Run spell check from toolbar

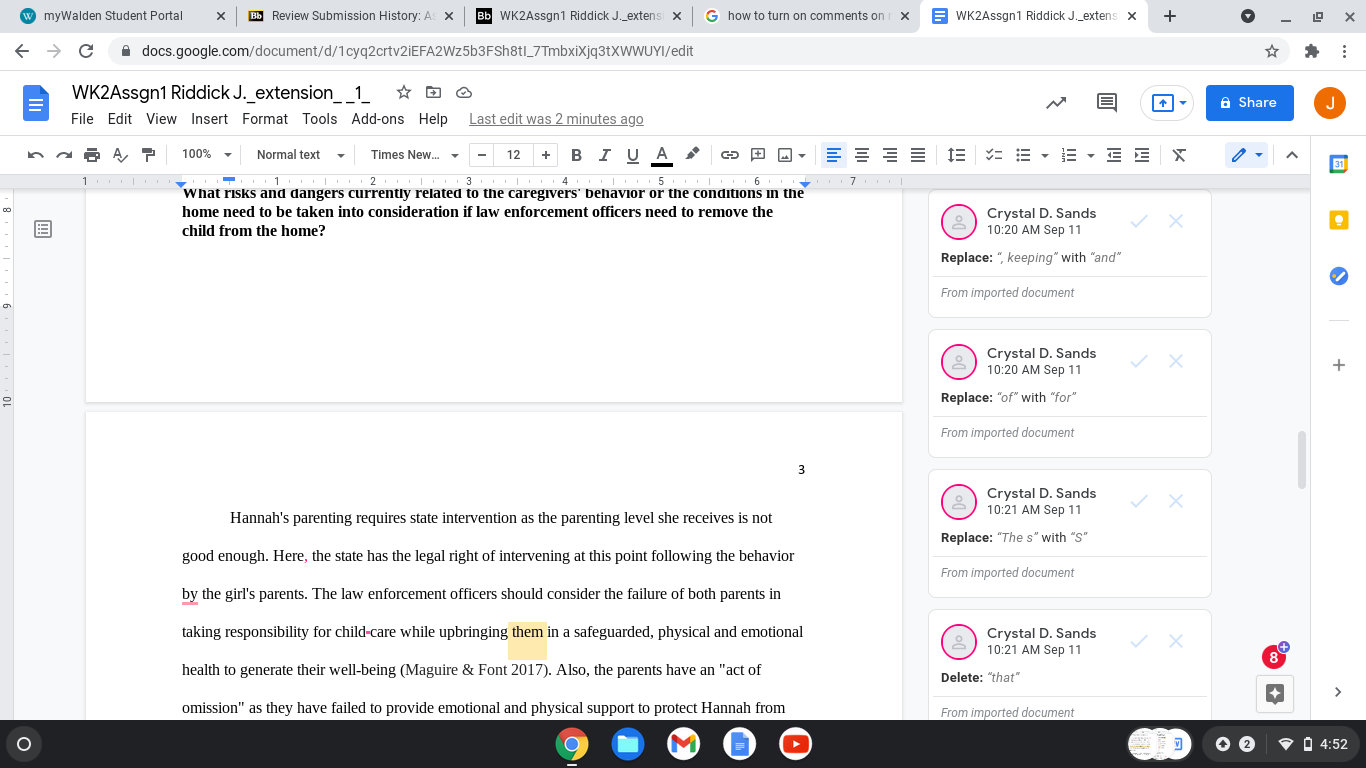coord(120,155)
